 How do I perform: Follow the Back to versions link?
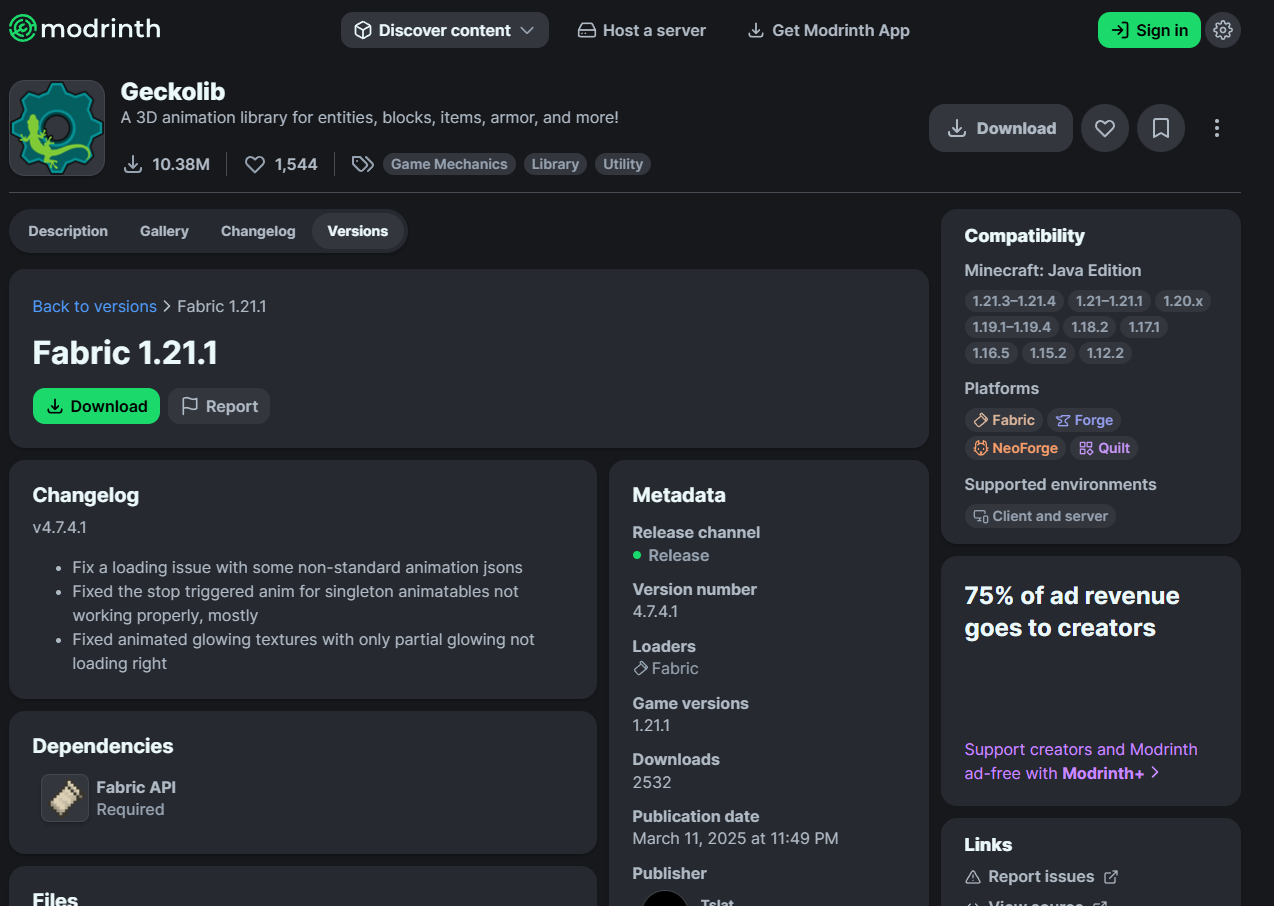(95, 306)
